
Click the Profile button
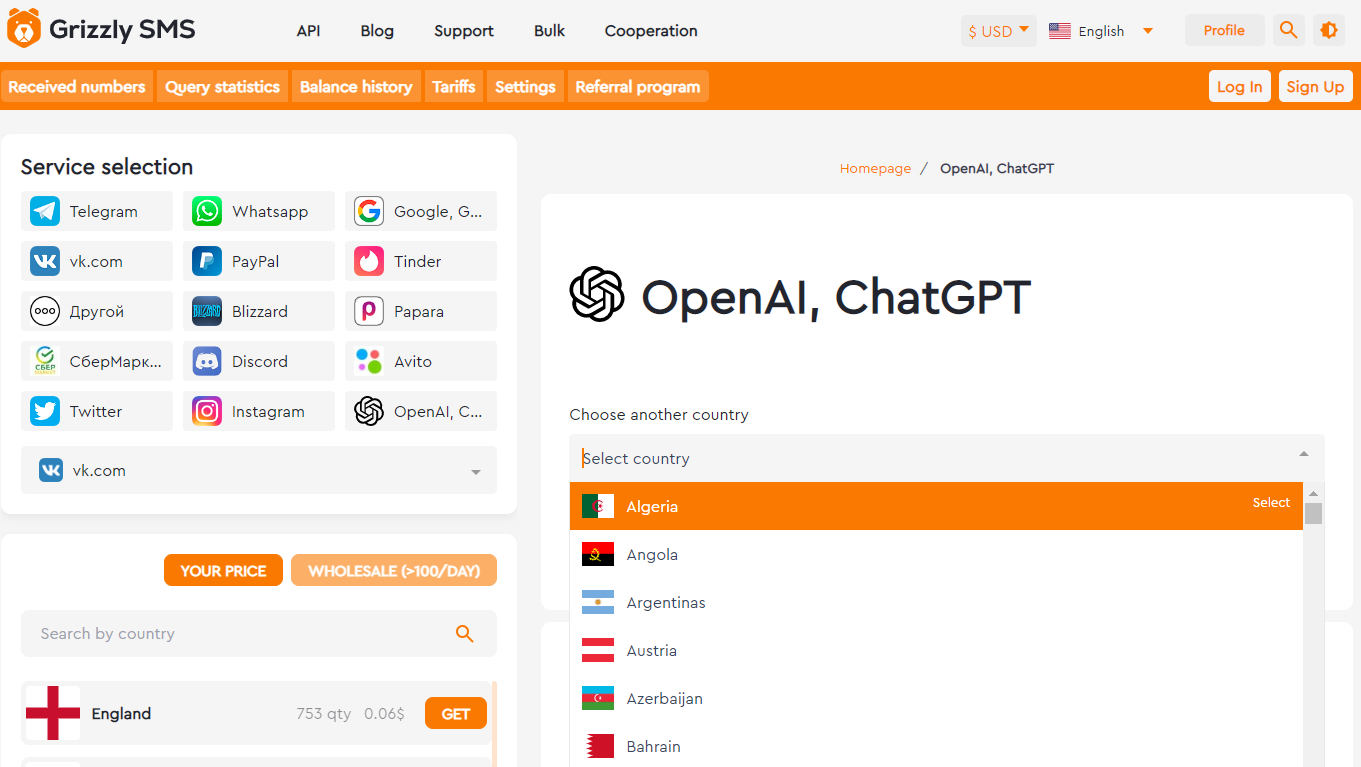tap(1224, 30)
